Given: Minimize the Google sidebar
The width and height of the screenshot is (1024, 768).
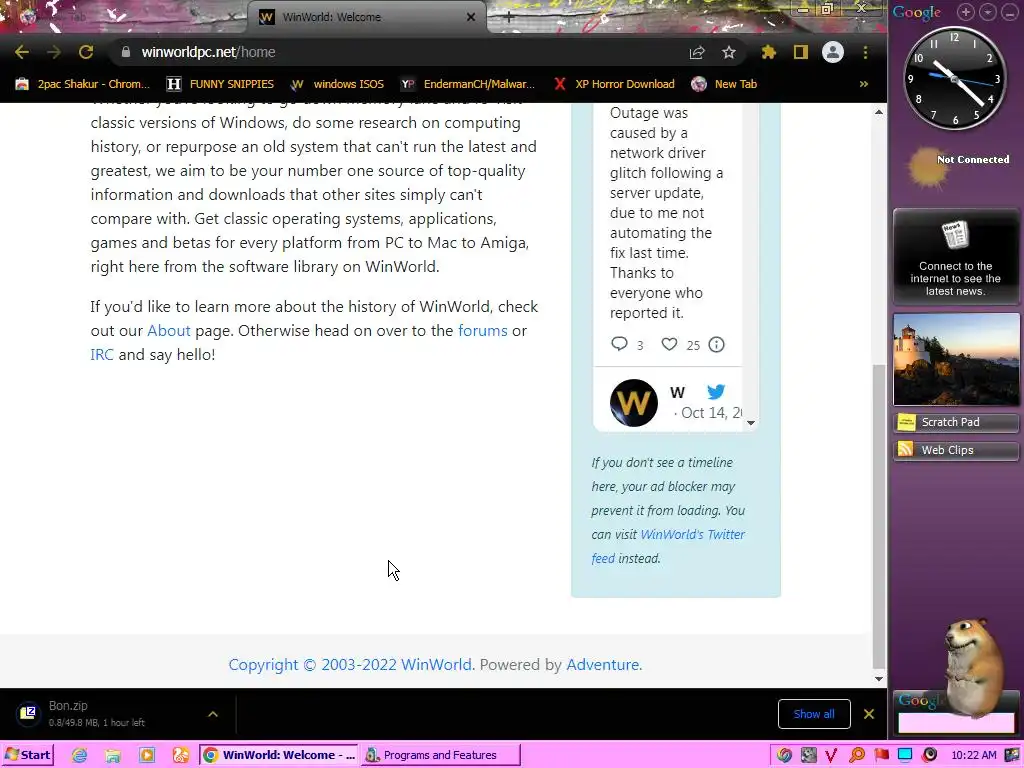Looking at the screenshot, I should [1010, 12].
